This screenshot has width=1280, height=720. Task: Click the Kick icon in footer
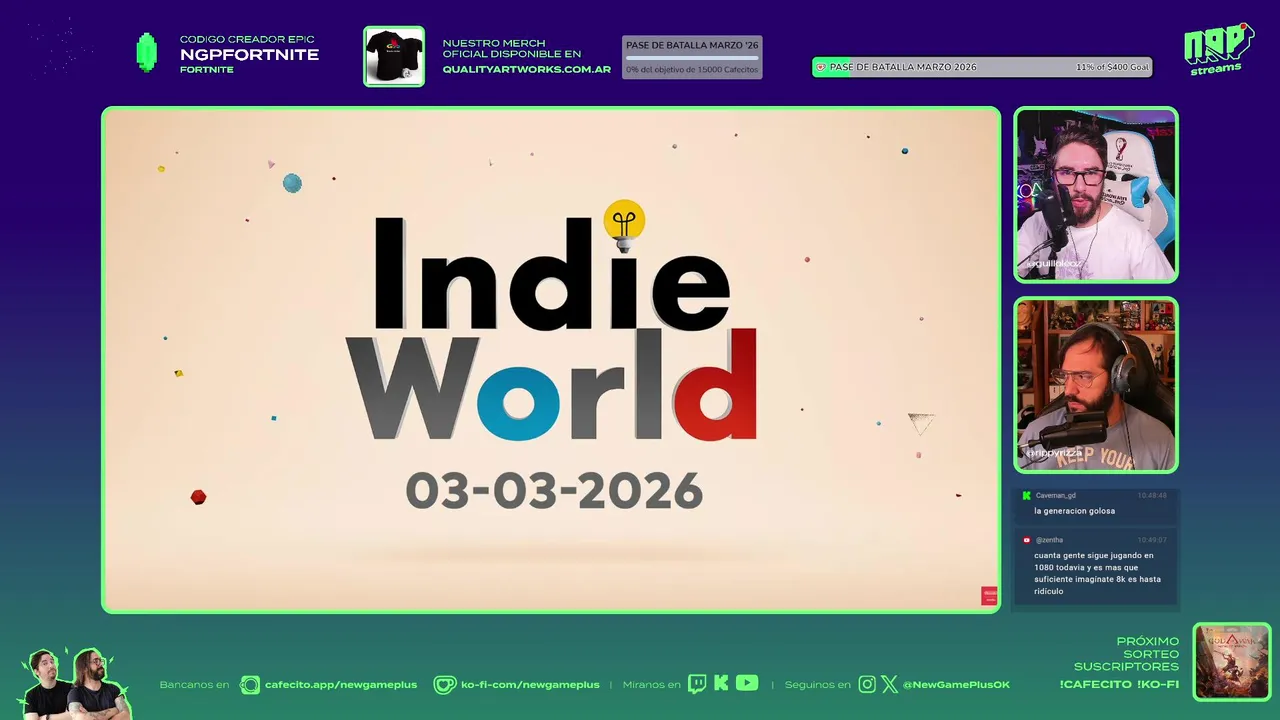721,684
